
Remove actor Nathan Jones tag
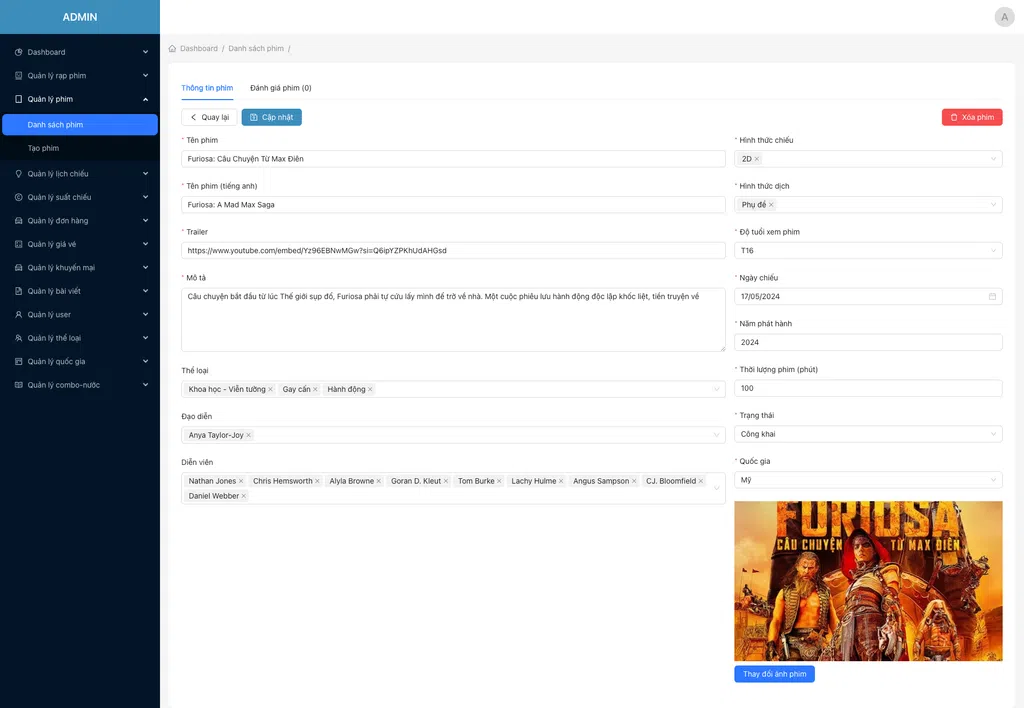(241, 481)
